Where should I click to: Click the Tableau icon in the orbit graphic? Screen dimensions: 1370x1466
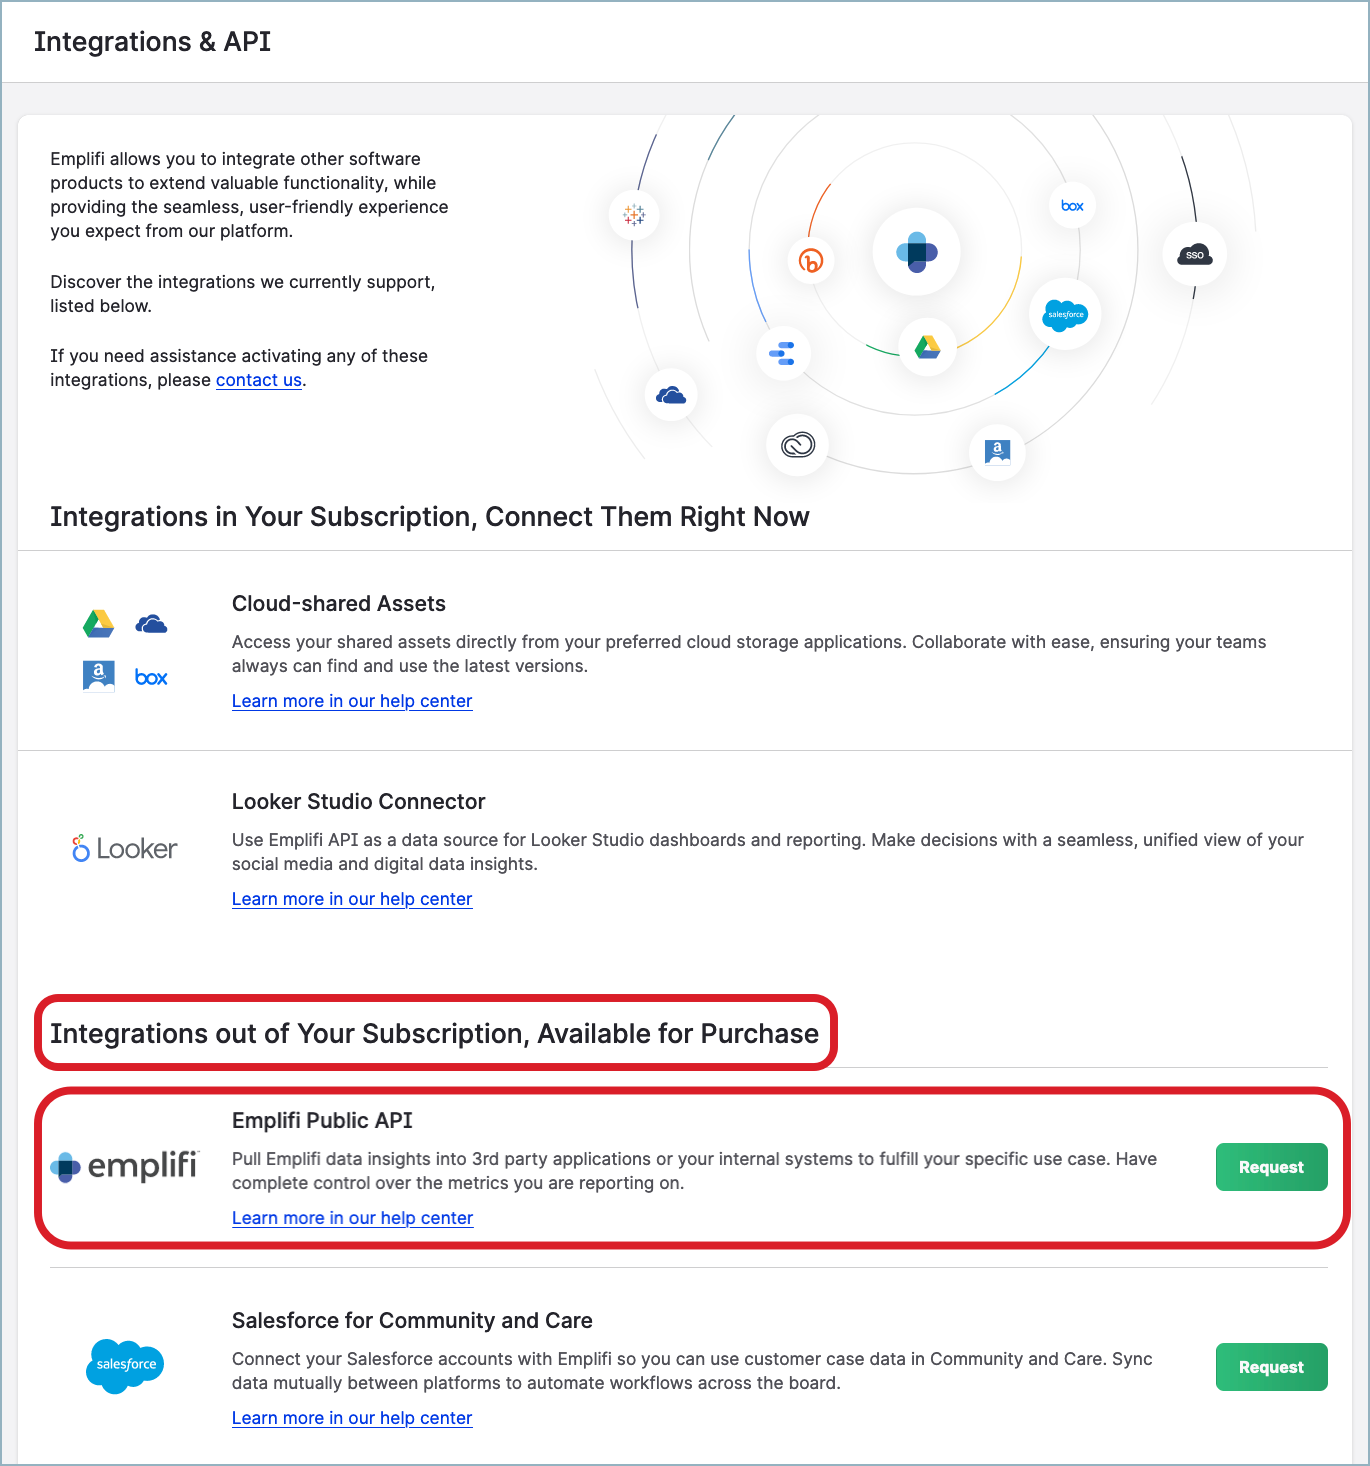tap(634, 215)
